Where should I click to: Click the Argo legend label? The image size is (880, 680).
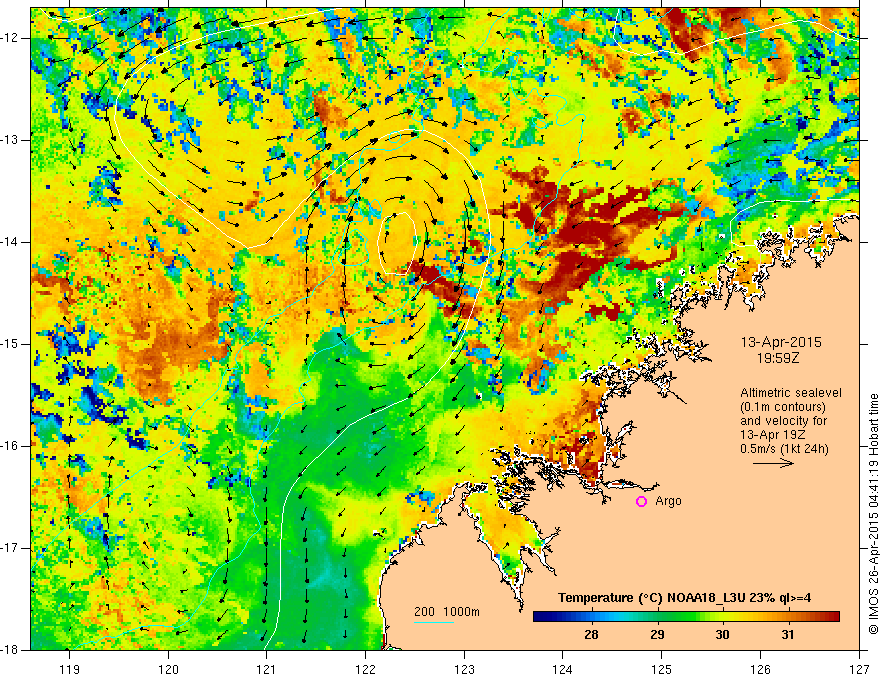click(668, 501)
